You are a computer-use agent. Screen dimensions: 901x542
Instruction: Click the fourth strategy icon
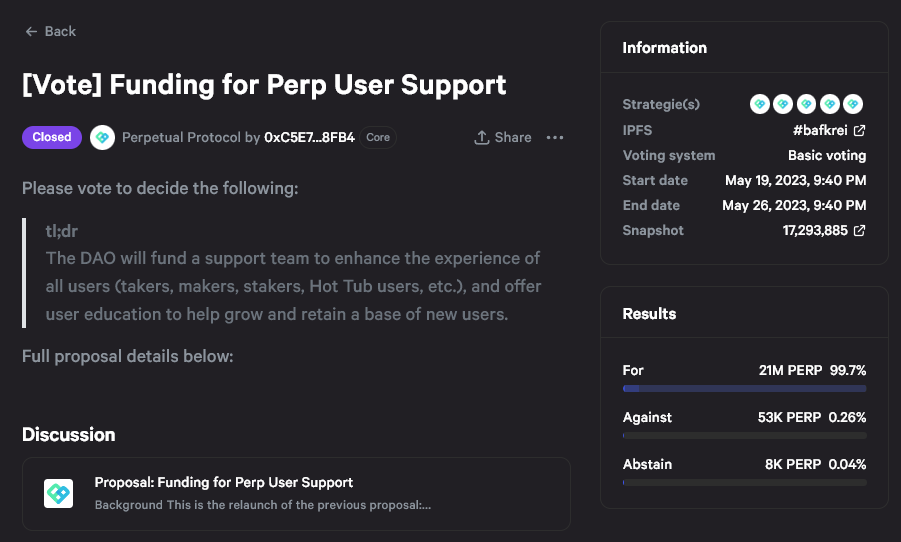coord(829,104)
